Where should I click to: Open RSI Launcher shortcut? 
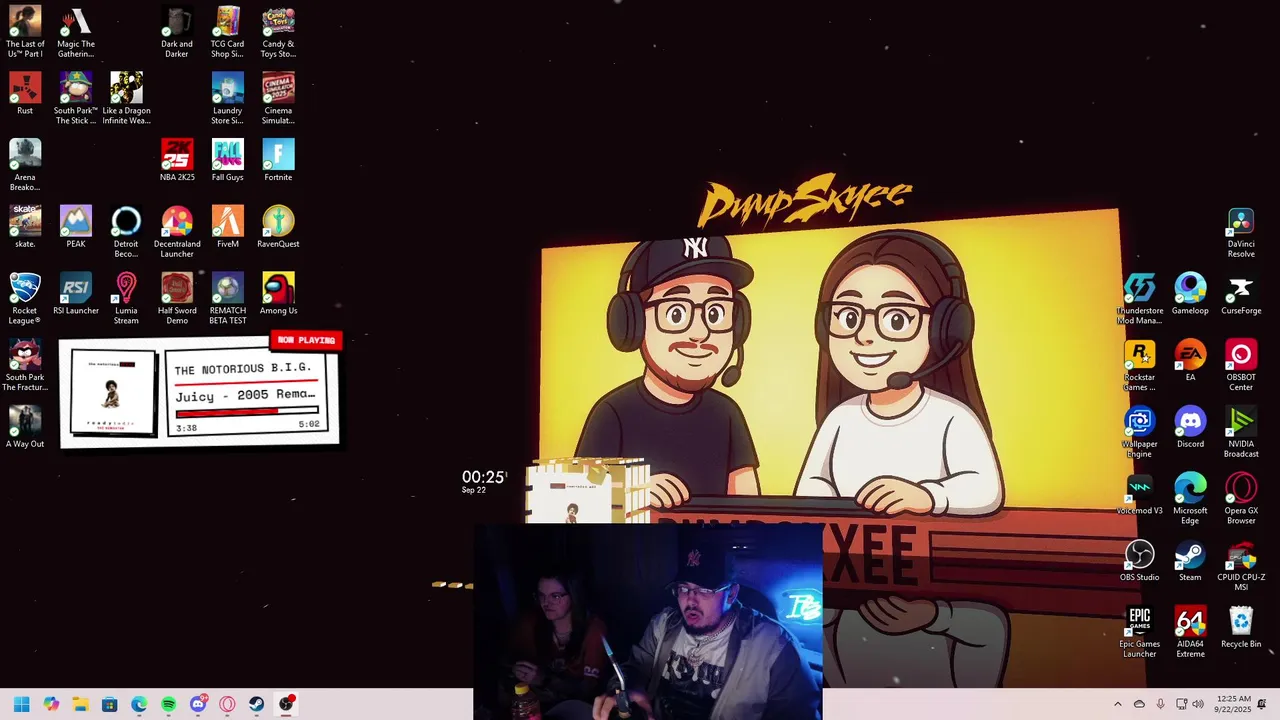[76, 293]
